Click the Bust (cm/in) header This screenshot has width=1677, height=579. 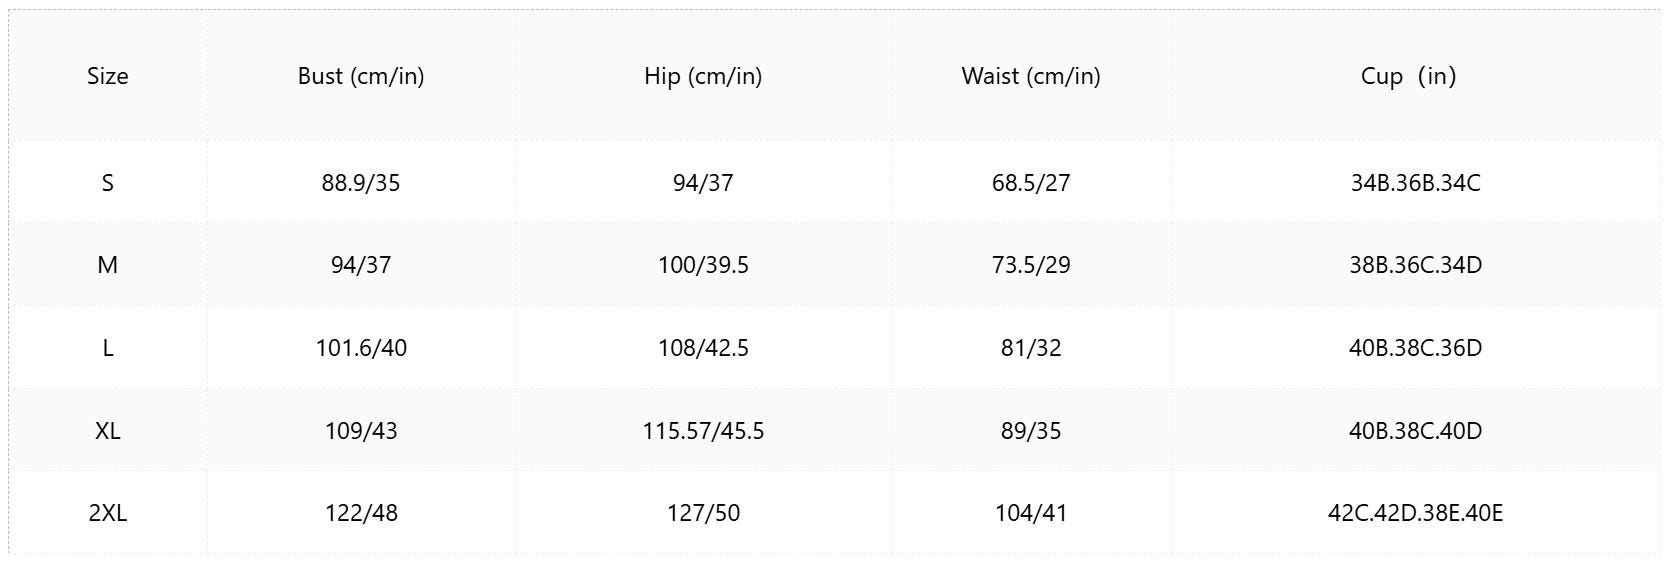pos(361,76)
